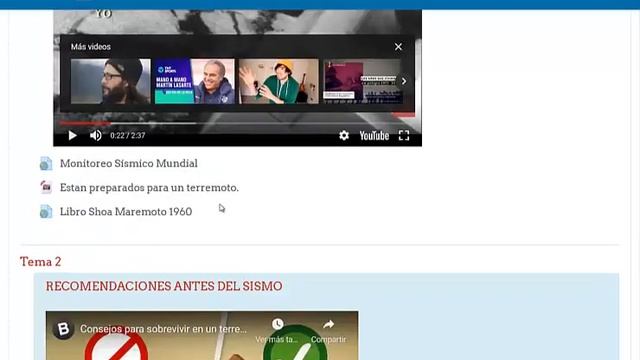
Task: Open the yellow beanie guy video thumbnail
Action: (x=279, y=81)
